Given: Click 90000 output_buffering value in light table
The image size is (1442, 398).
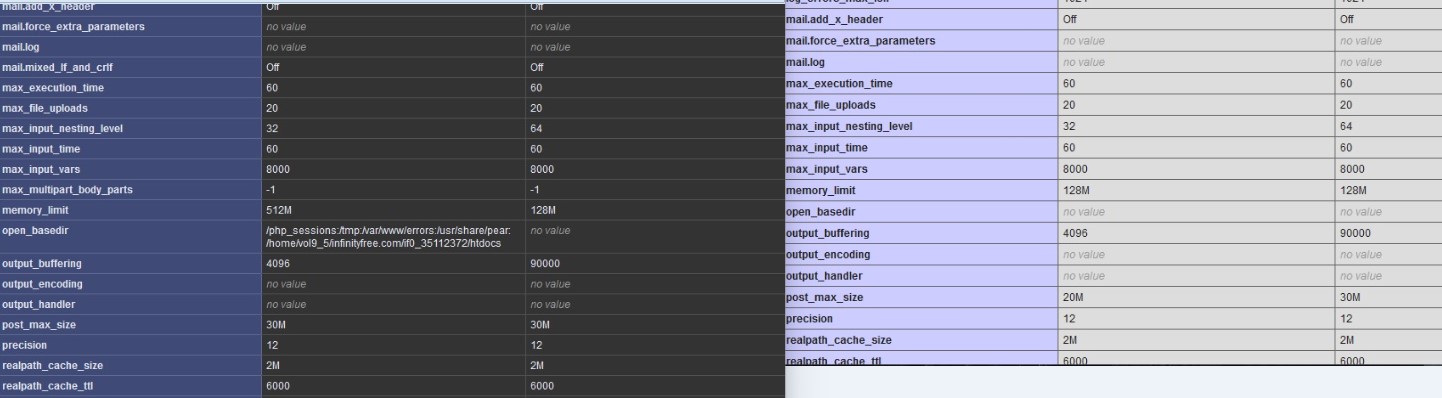Looking at the screenshot, I should [x=1356, y=233].
